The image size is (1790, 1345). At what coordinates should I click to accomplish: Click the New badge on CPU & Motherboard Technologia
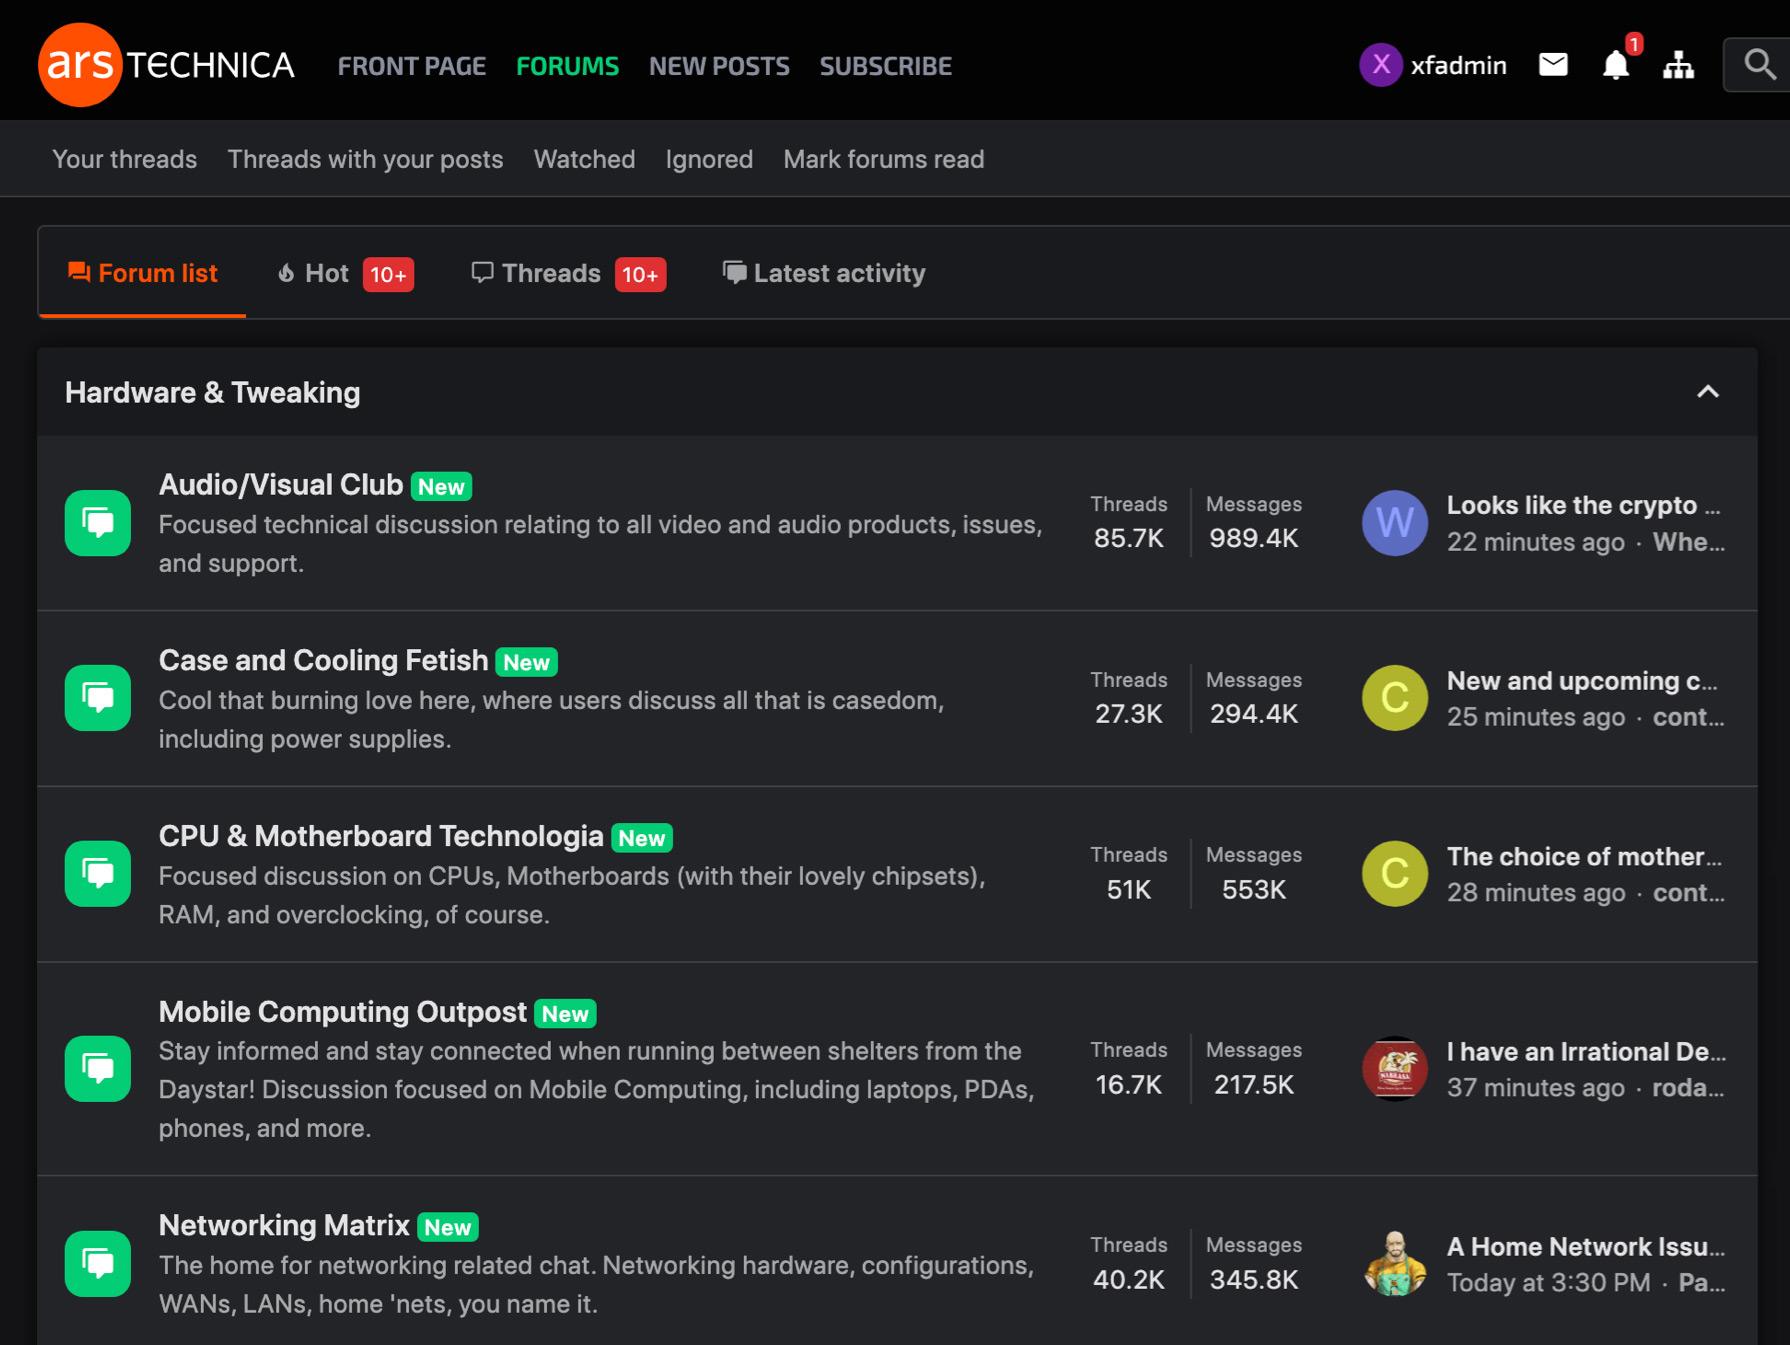click(643, 837)
